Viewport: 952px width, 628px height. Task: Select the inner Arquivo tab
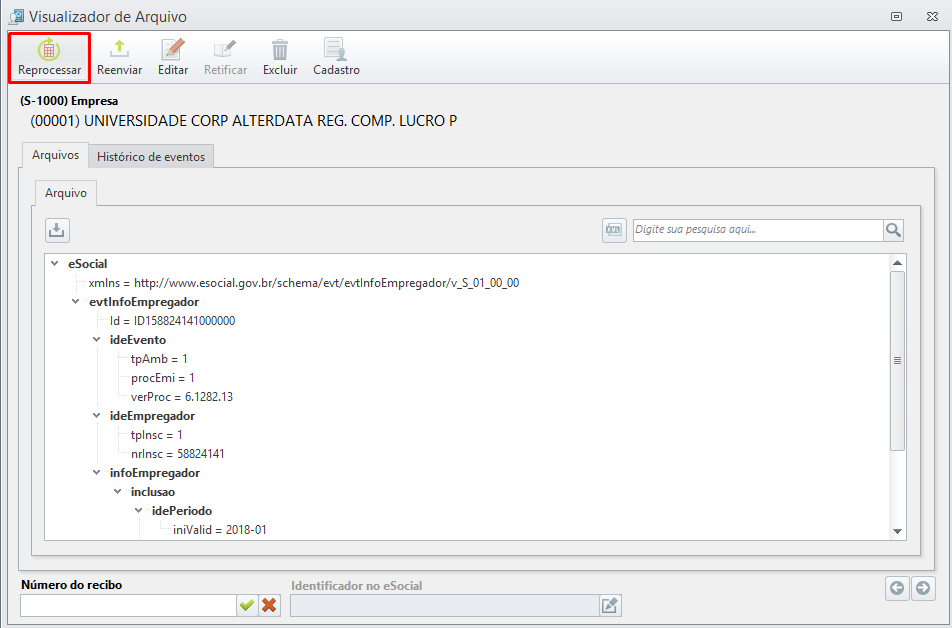click(x=66, y=193)
